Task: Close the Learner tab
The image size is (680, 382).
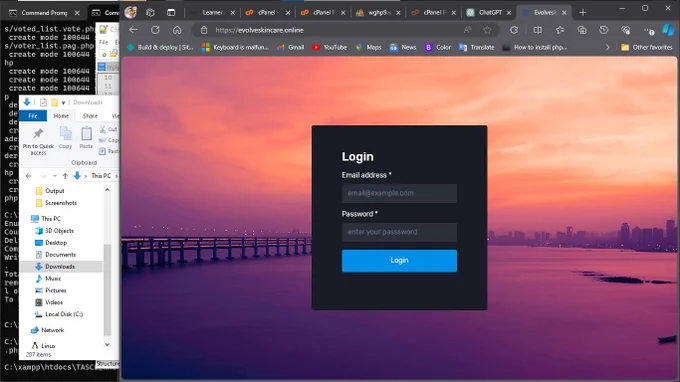Action: [x=232, y=13]
